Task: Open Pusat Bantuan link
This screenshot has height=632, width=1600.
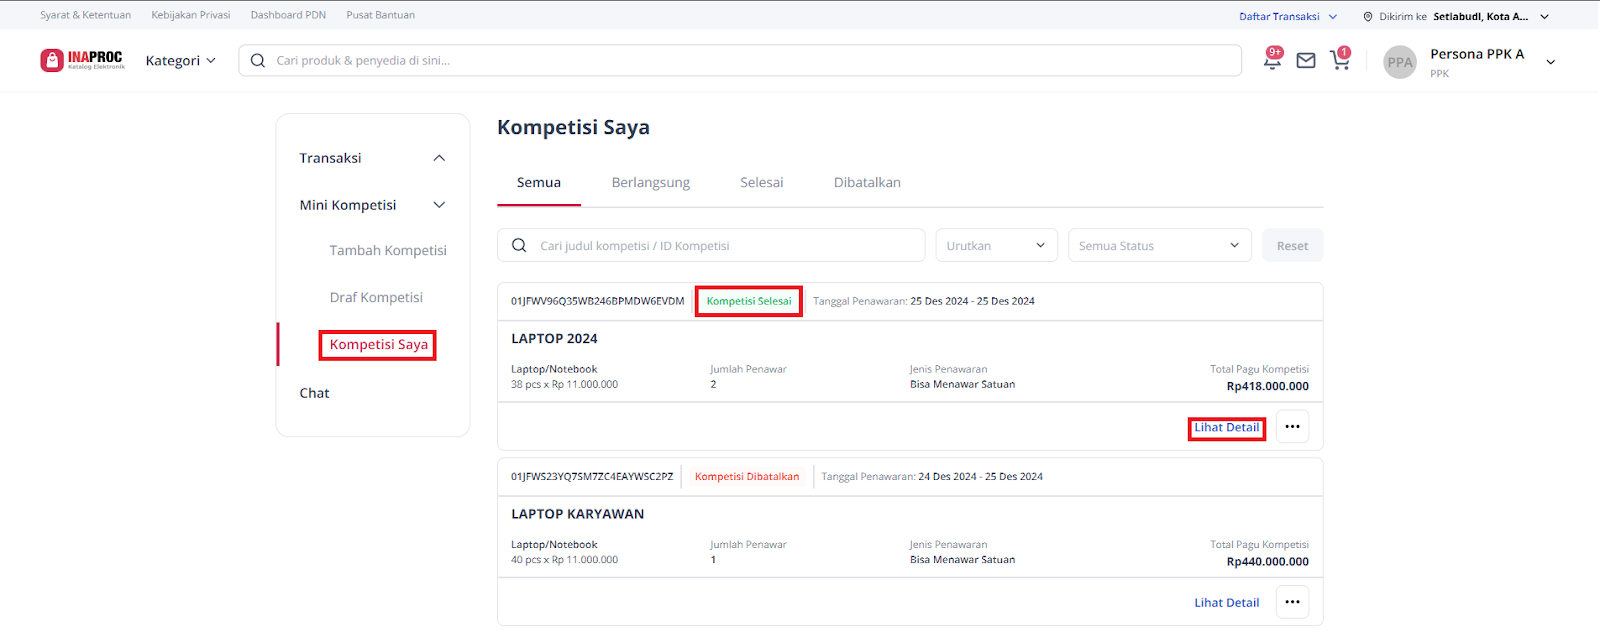Action: pos(381,15)
